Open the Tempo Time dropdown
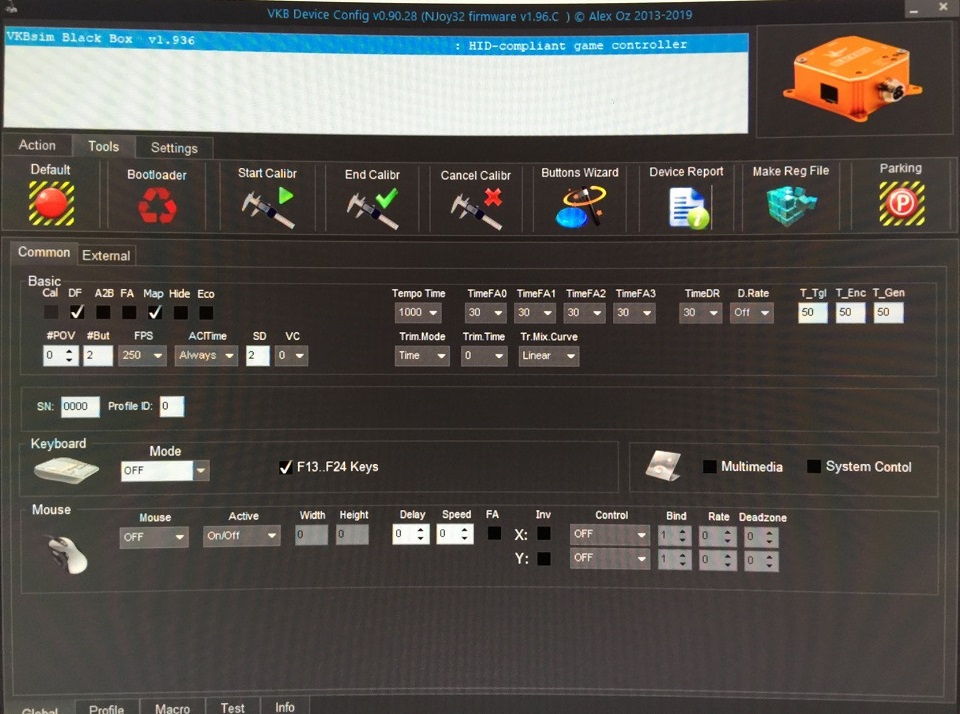 point(418,313)
